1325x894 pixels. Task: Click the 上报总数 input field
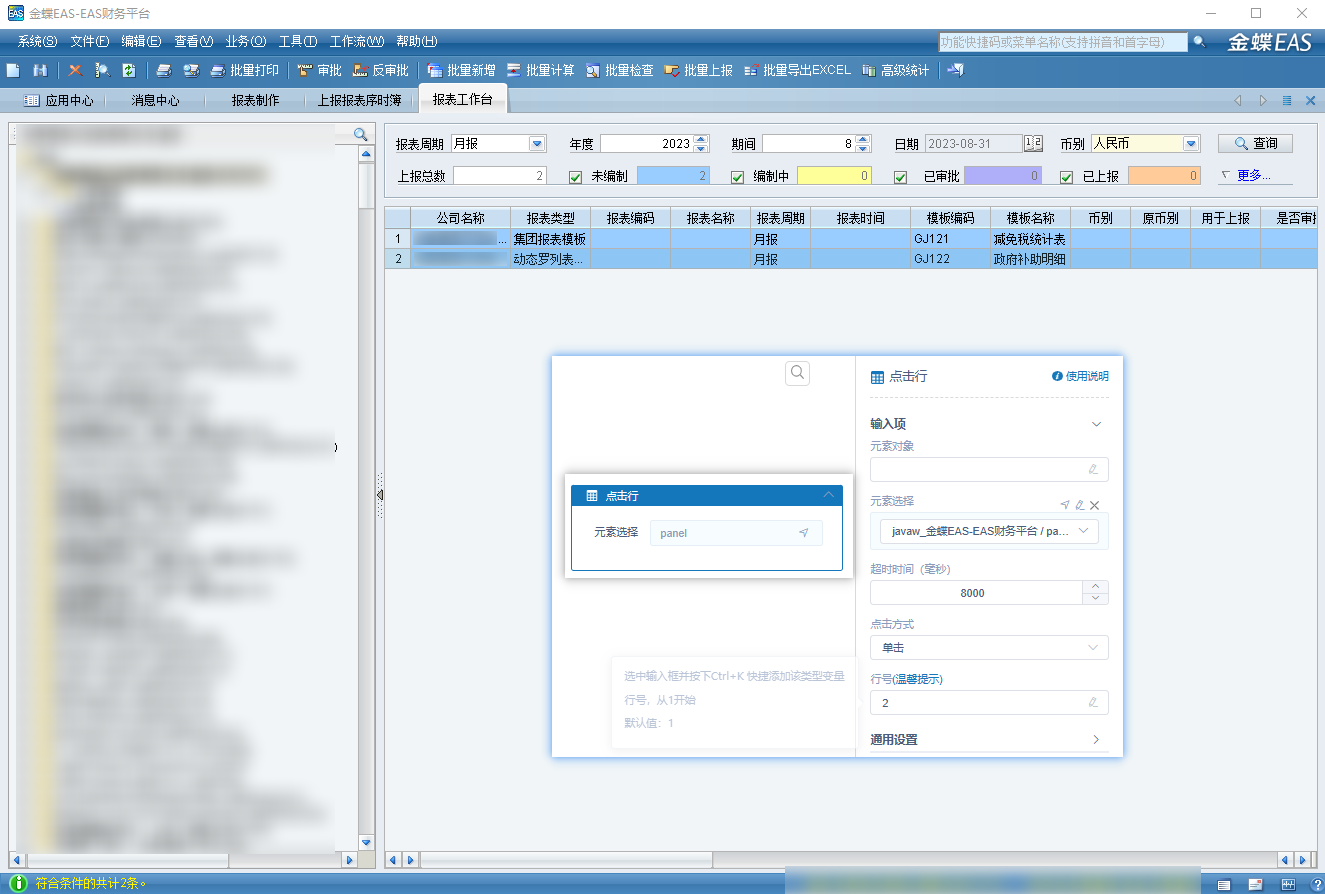(x=499, y=176)
